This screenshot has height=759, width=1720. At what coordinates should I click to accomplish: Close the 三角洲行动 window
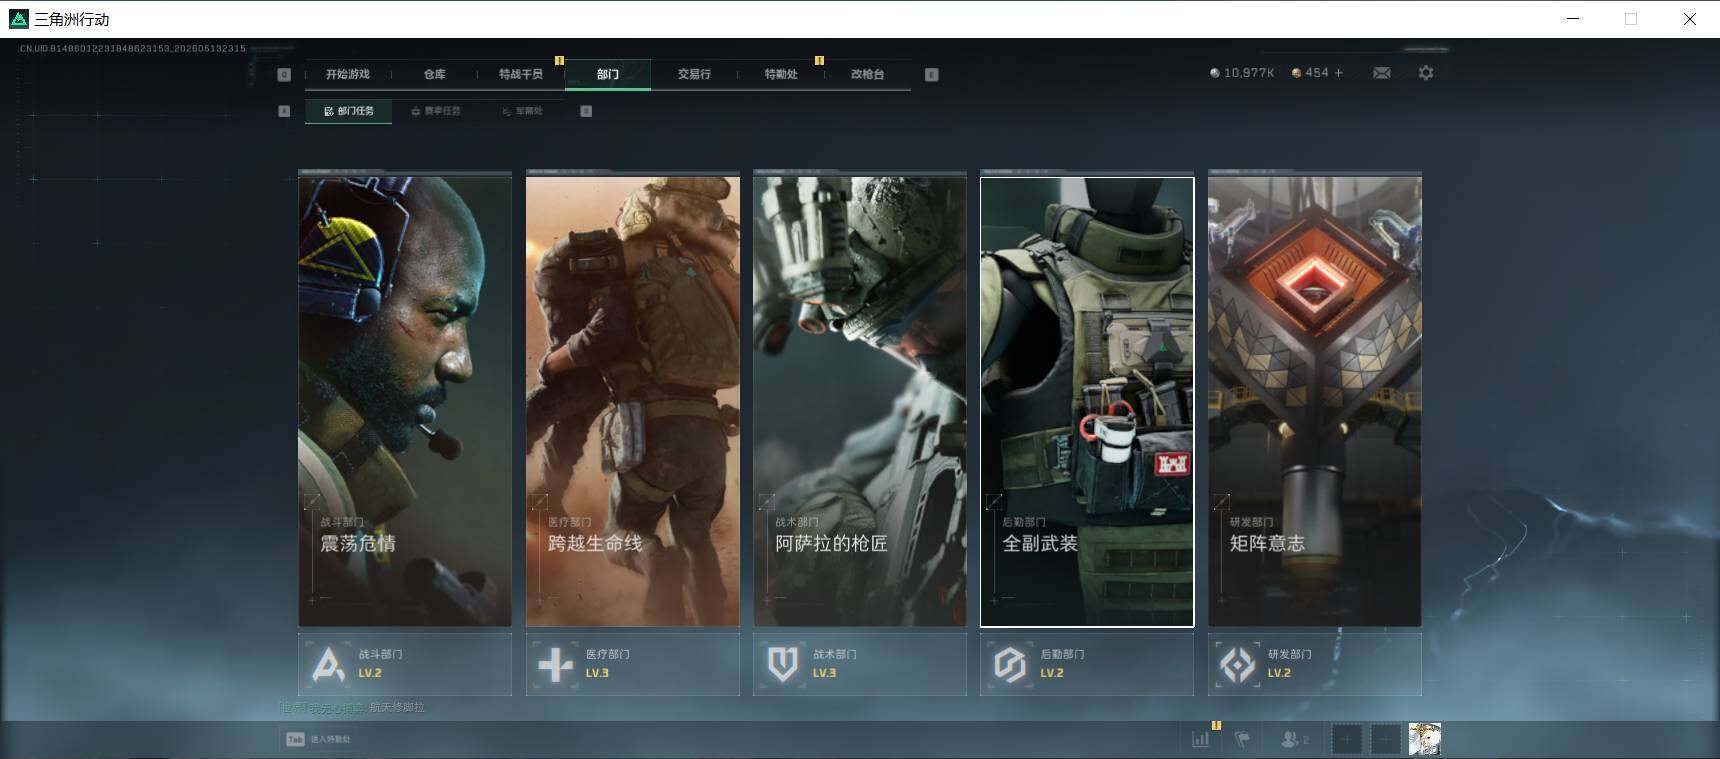click(x=1690, y=19)
